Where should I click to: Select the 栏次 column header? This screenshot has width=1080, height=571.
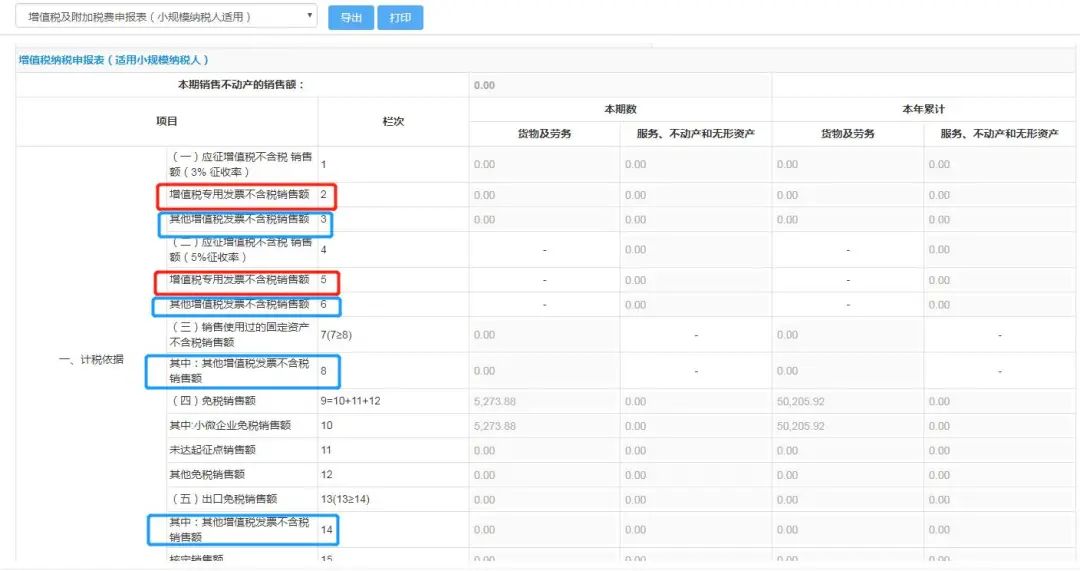(x=393, y=121)
